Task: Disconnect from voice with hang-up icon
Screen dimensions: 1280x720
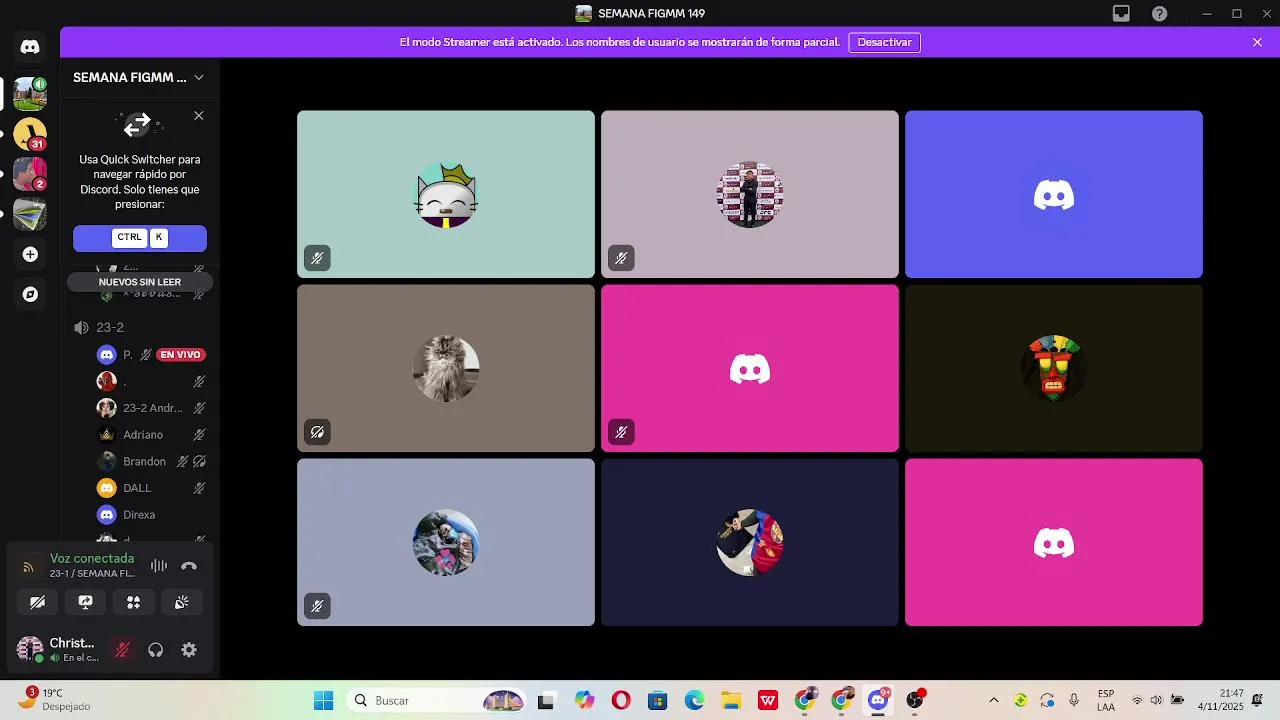Action: click(189, 566)
